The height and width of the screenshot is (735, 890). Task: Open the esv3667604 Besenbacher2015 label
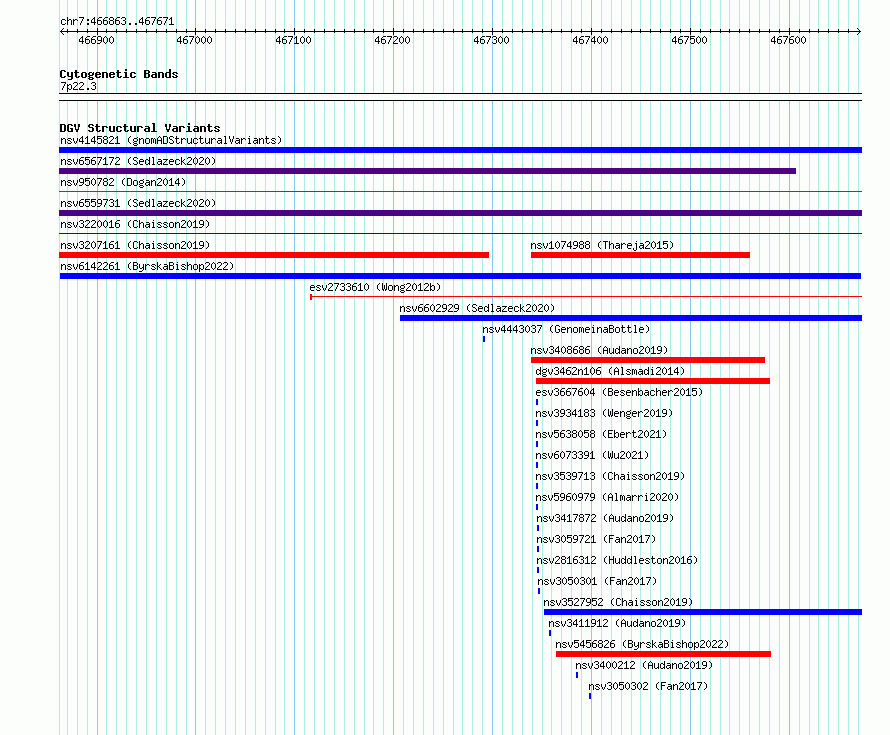[x=619, y=392]
